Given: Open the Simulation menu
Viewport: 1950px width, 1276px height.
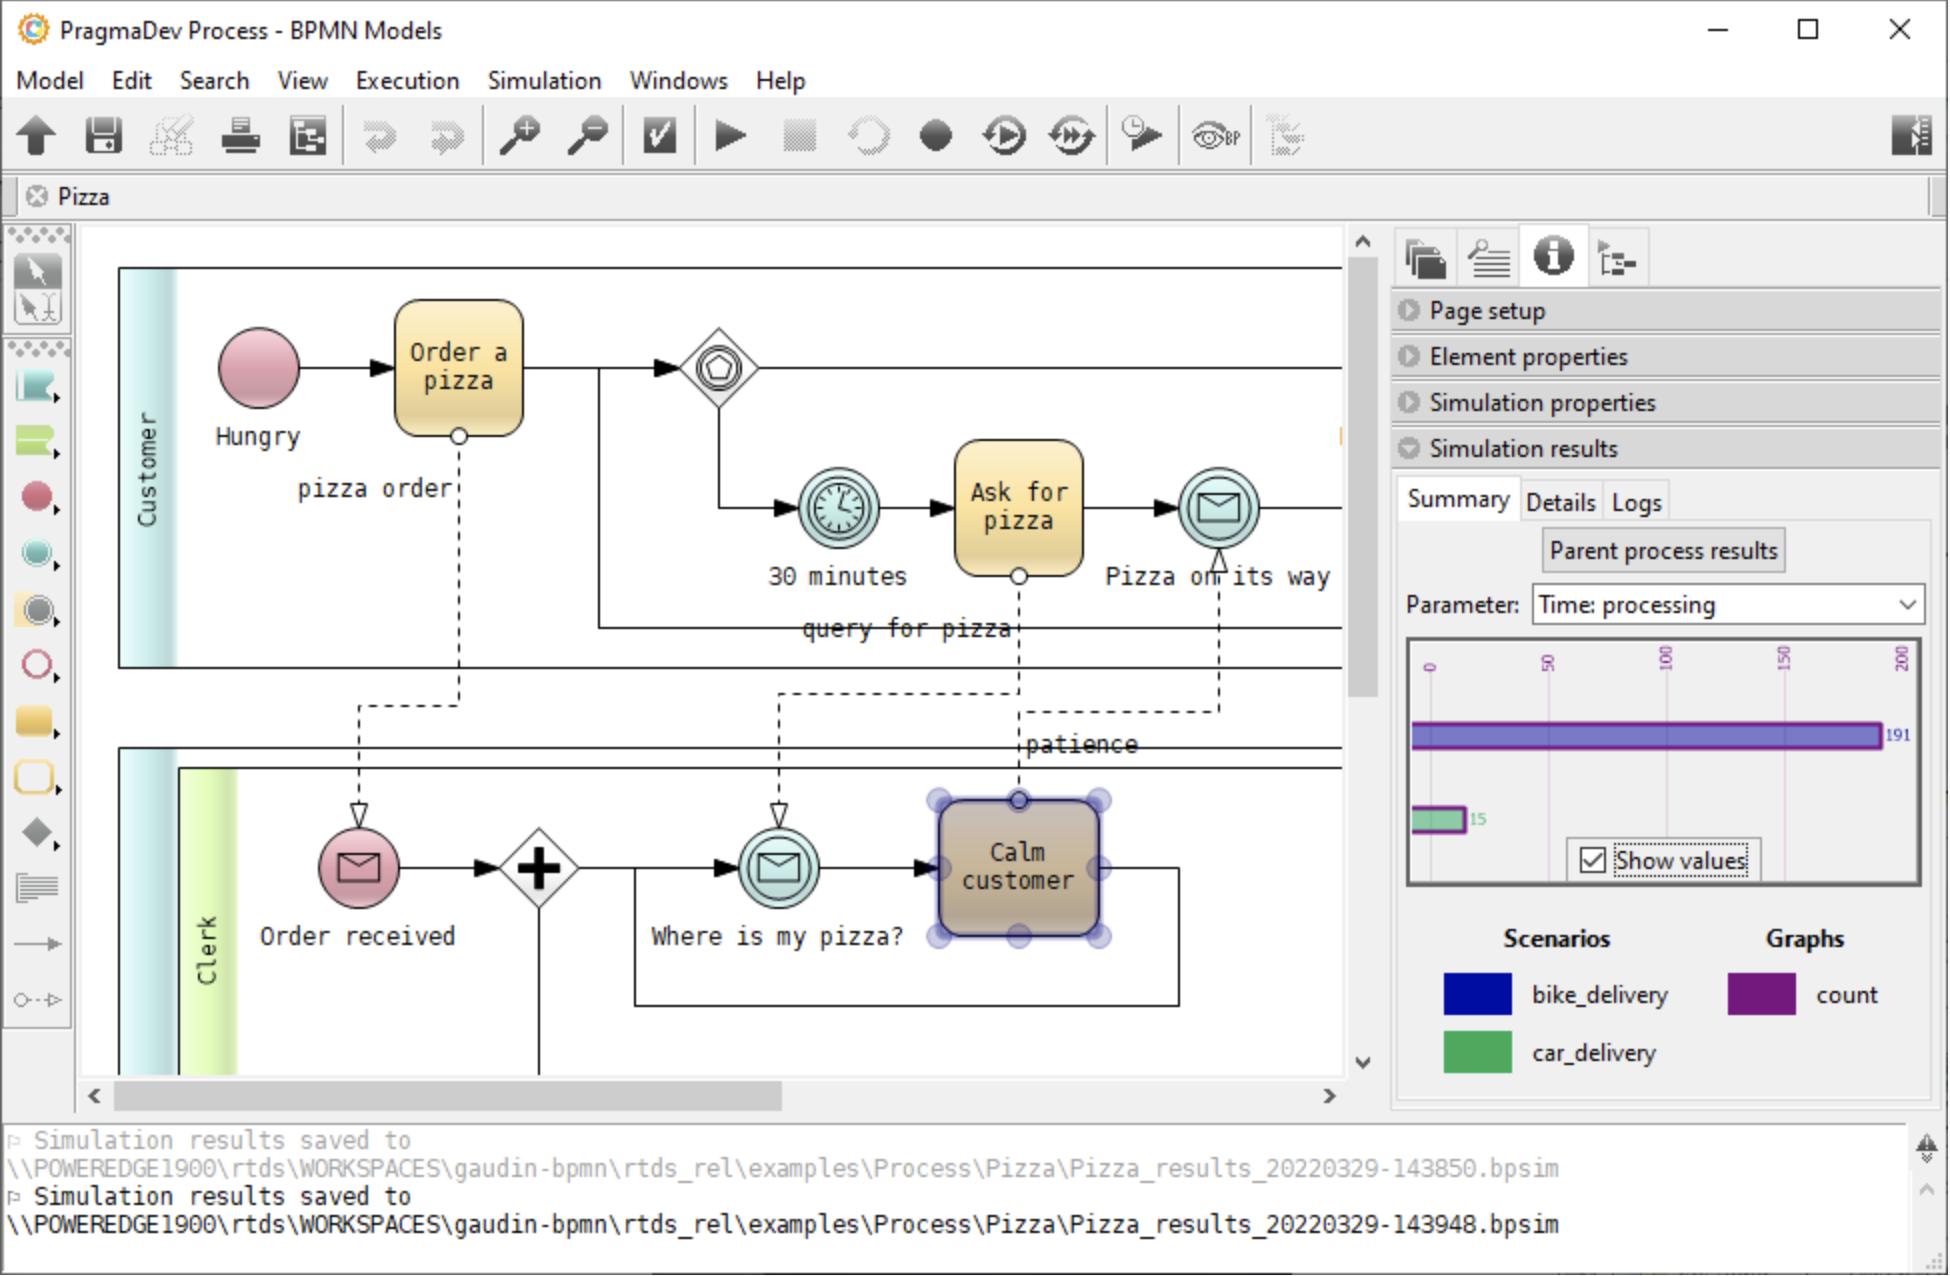Looking at the screenshot, I should [544, 80].
